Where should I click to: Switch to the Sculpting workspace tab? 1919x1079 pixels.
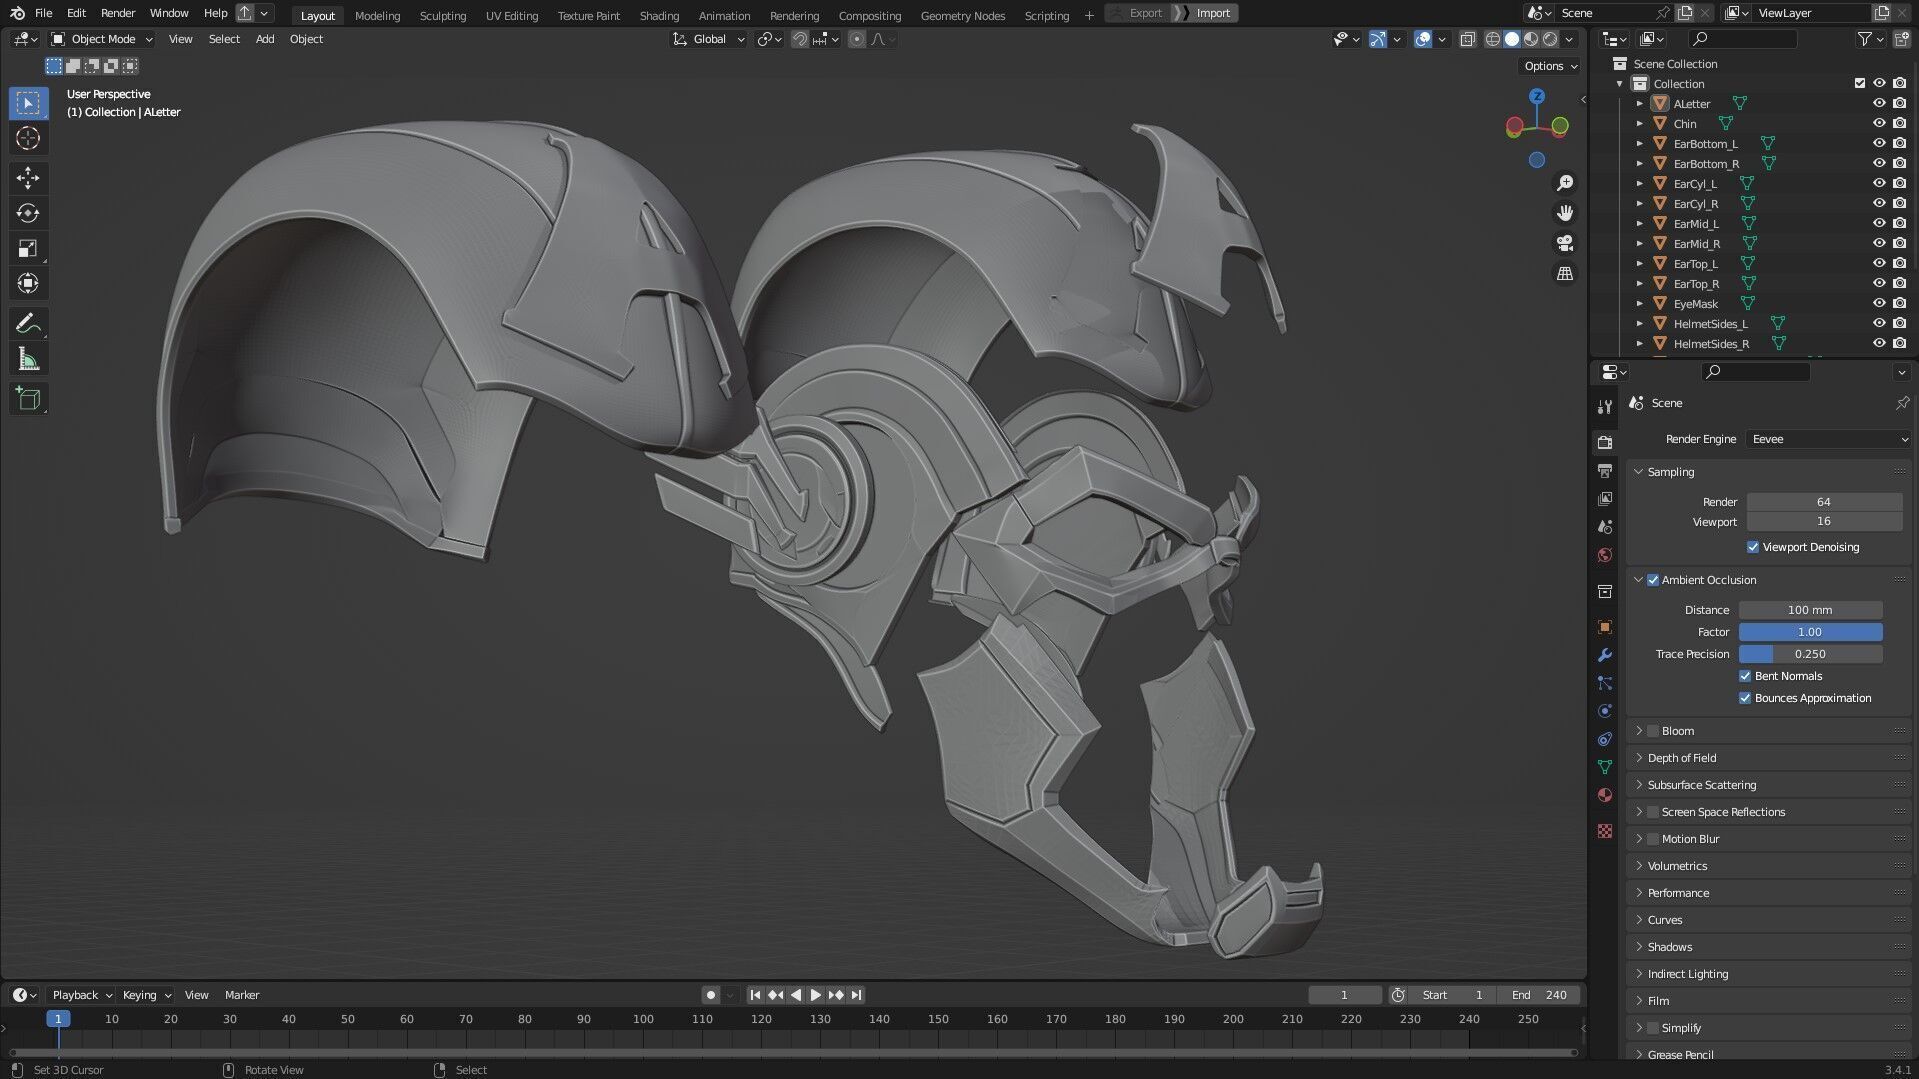coord(443,15)
